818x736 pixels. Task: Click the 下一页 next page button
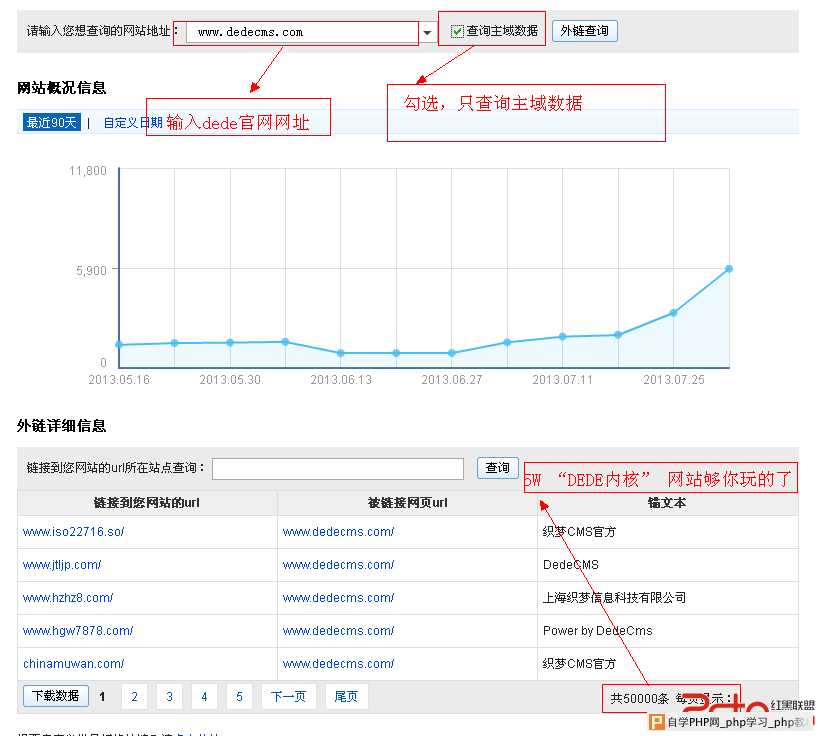[x=288, y=696]
